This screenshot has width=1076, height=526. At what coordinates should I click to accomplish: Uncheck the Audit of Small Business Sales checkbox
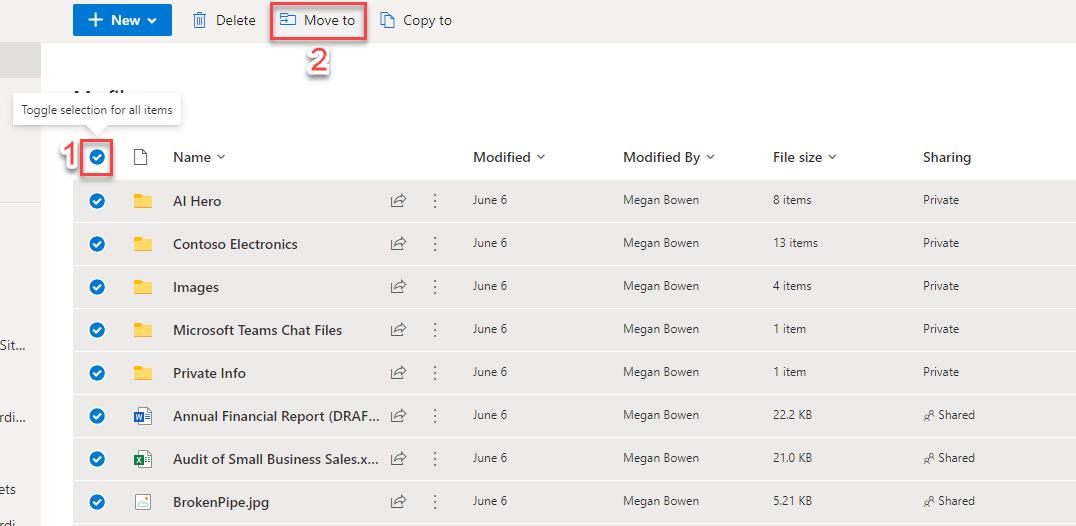click(x=97, y=459)
